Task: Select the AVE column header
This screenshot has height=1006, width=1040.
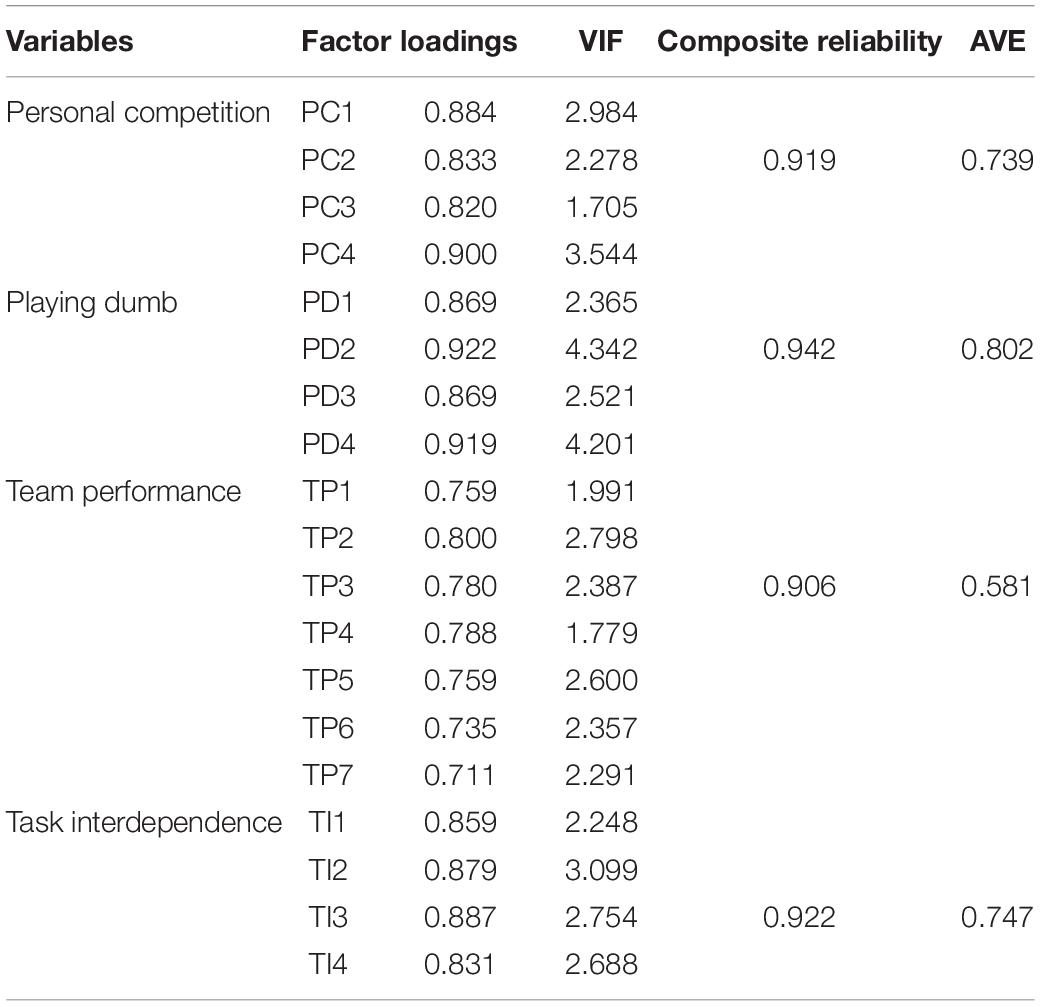Action: (x=998, y=41)
